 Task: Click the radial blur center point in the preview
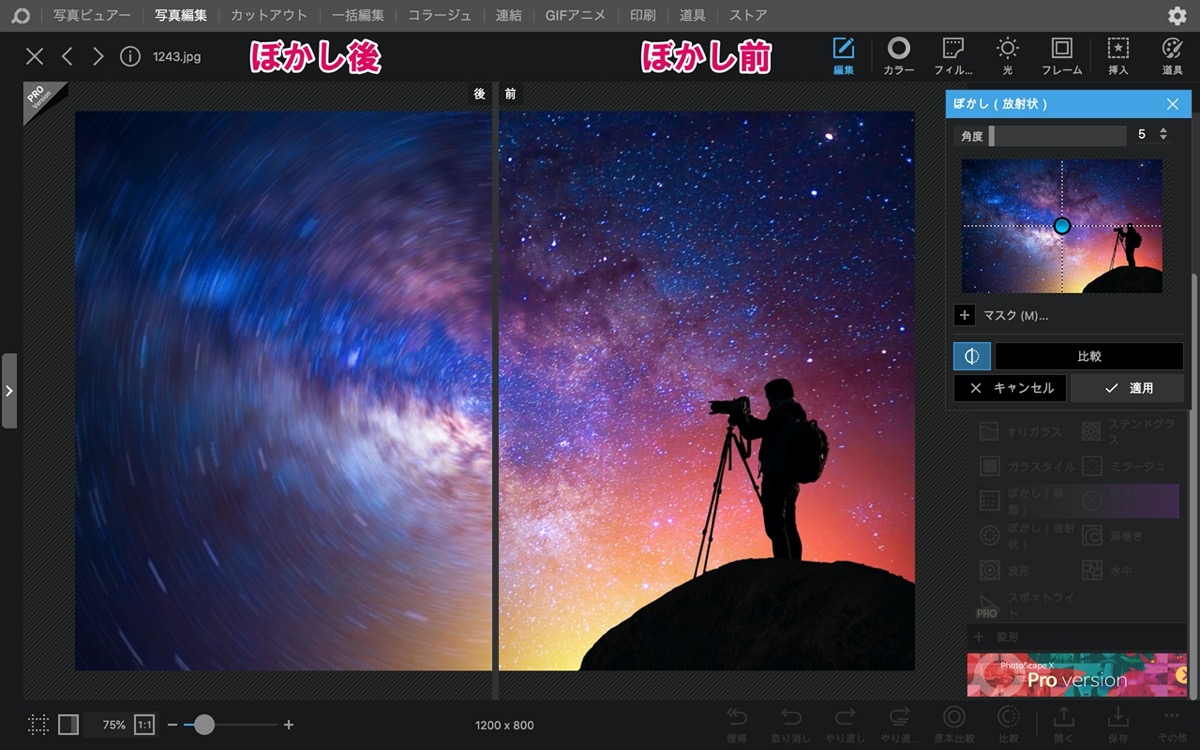tap(1062, 226)
